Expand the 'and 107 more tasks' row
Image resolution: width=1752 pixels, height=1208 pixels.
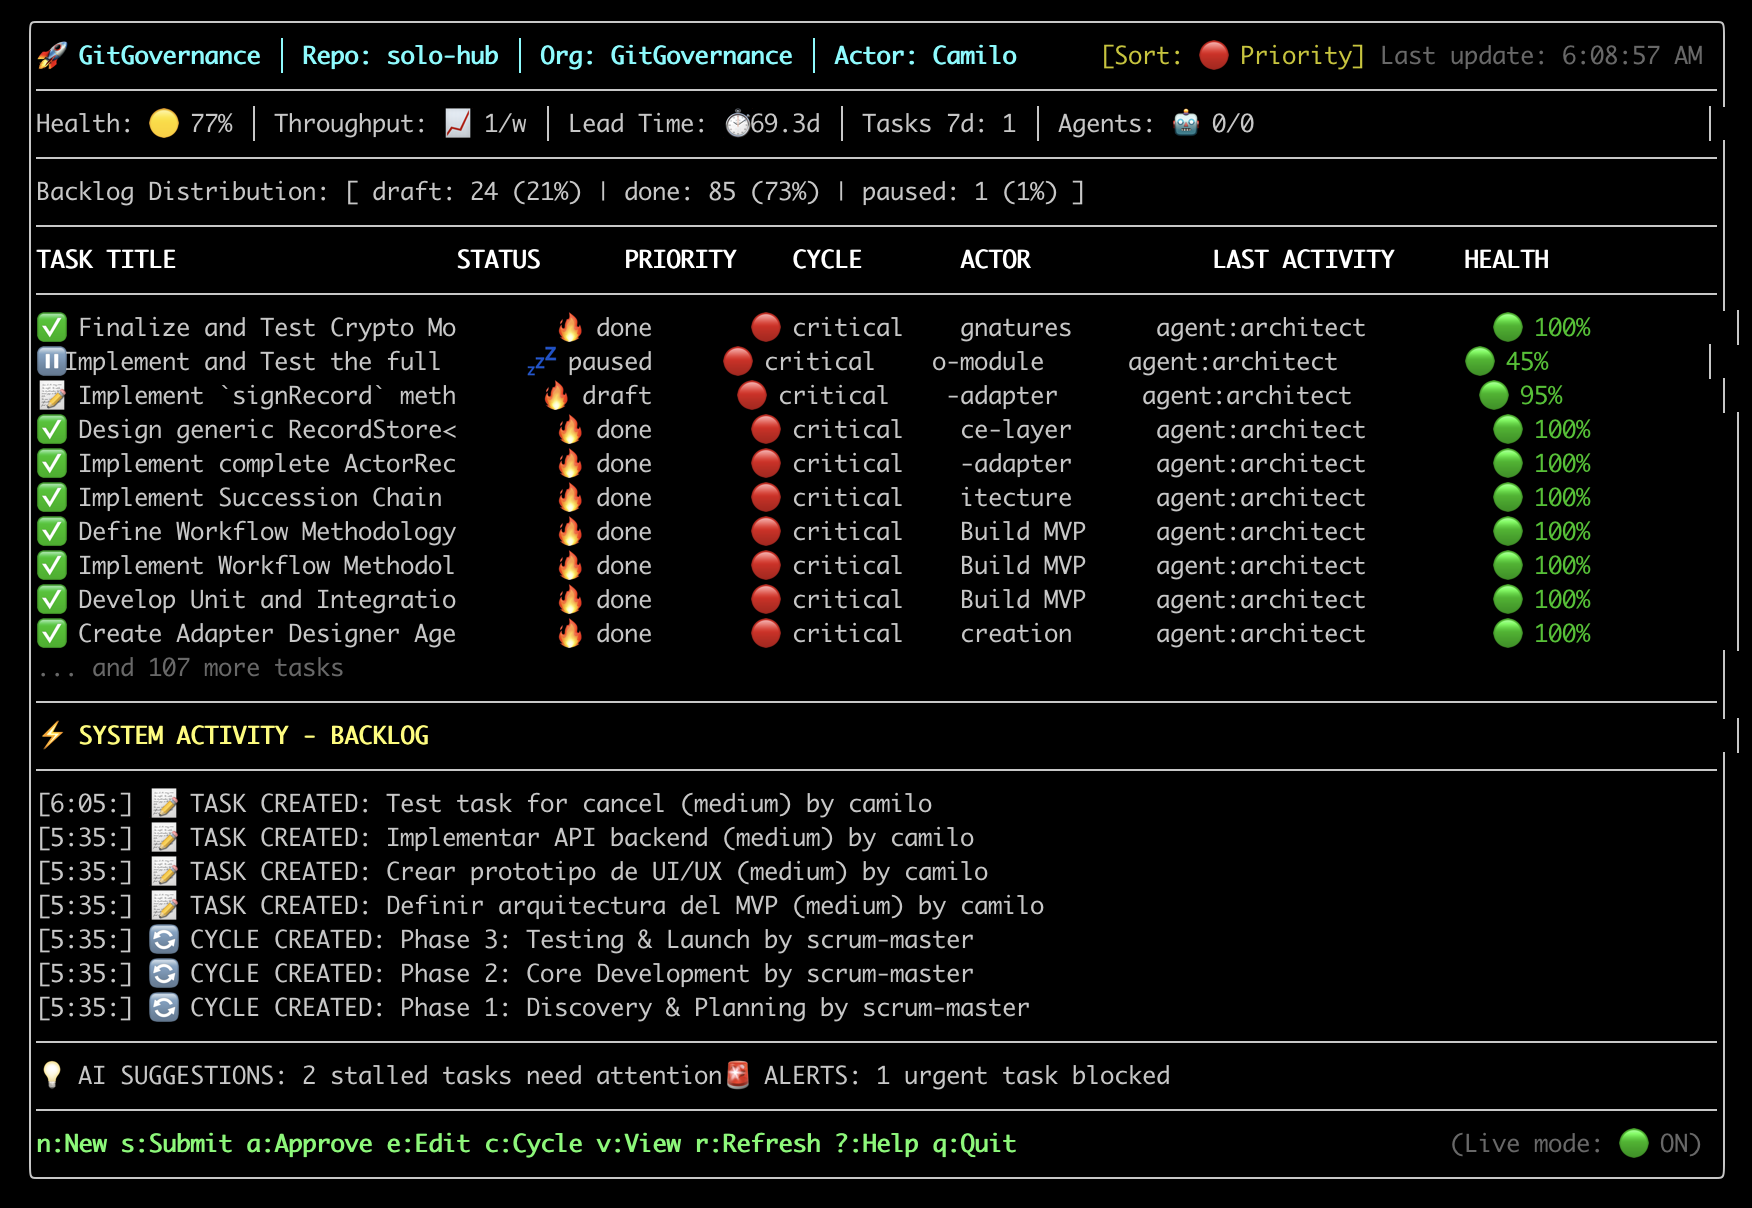point(190,668)
